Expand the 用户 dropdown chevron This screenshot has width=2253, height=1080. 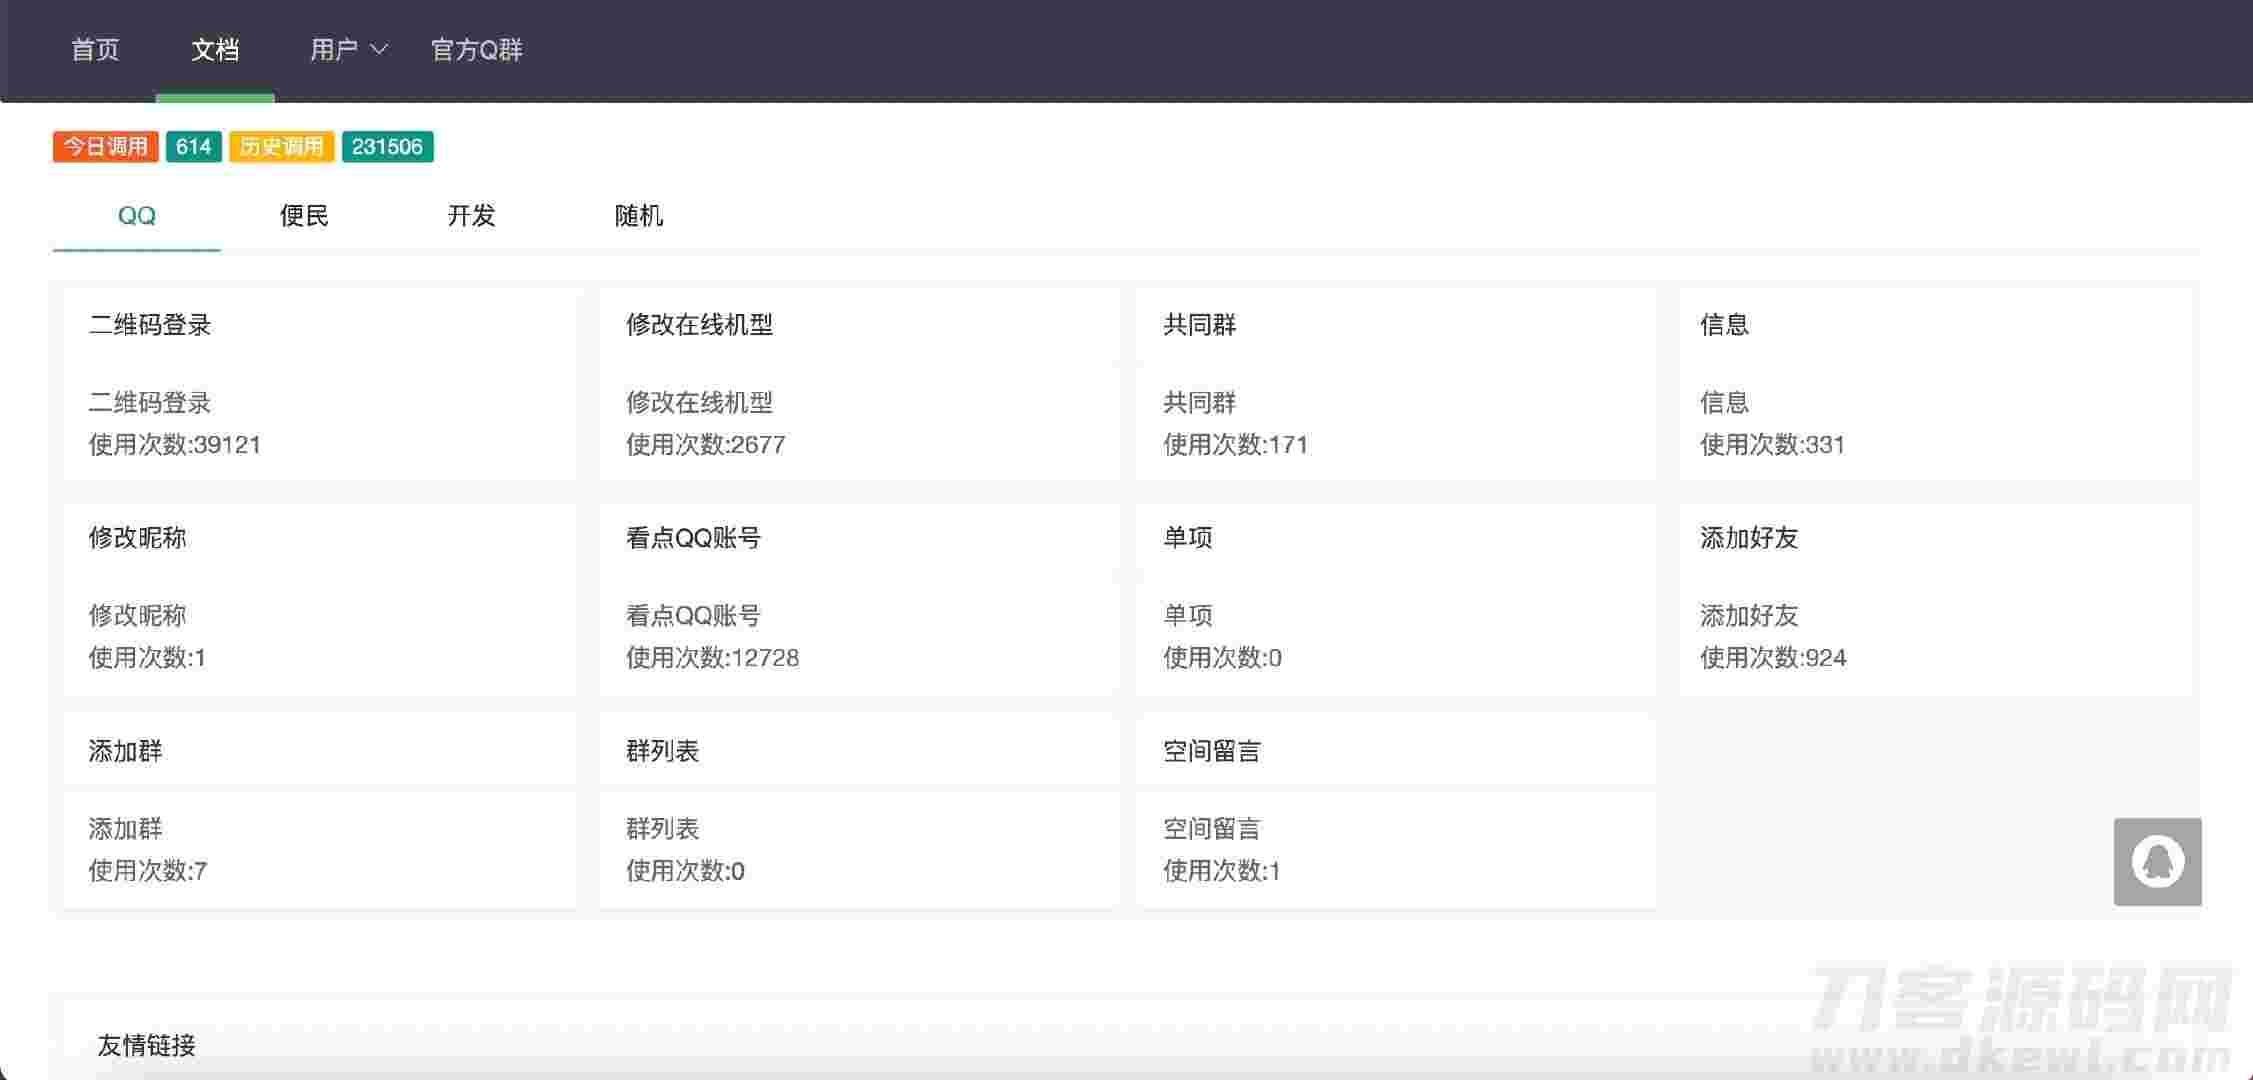[379, 49]
